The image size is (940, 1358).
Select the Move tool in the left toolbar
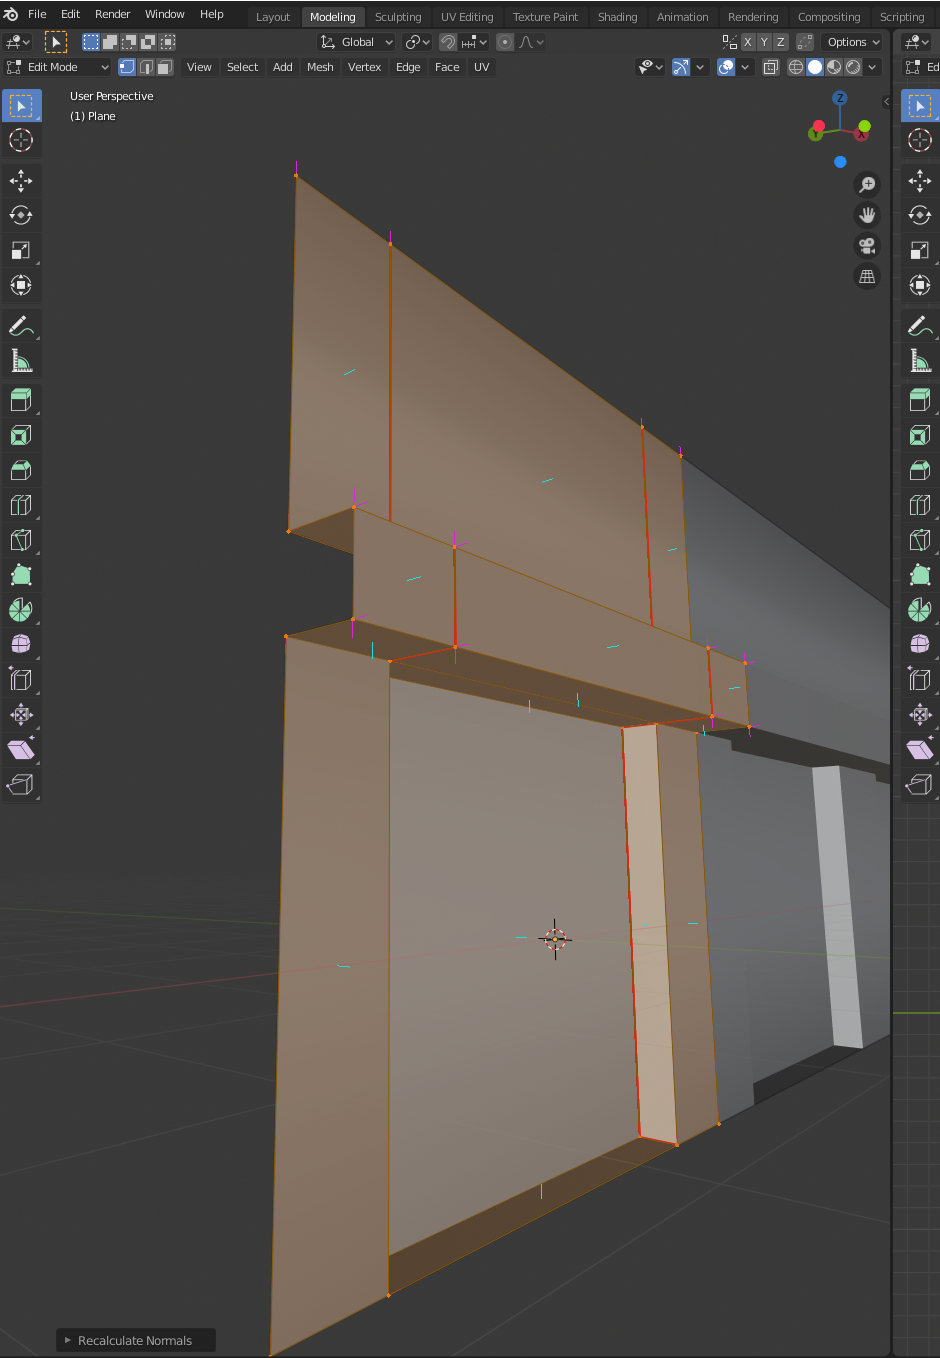pos(21,180)
